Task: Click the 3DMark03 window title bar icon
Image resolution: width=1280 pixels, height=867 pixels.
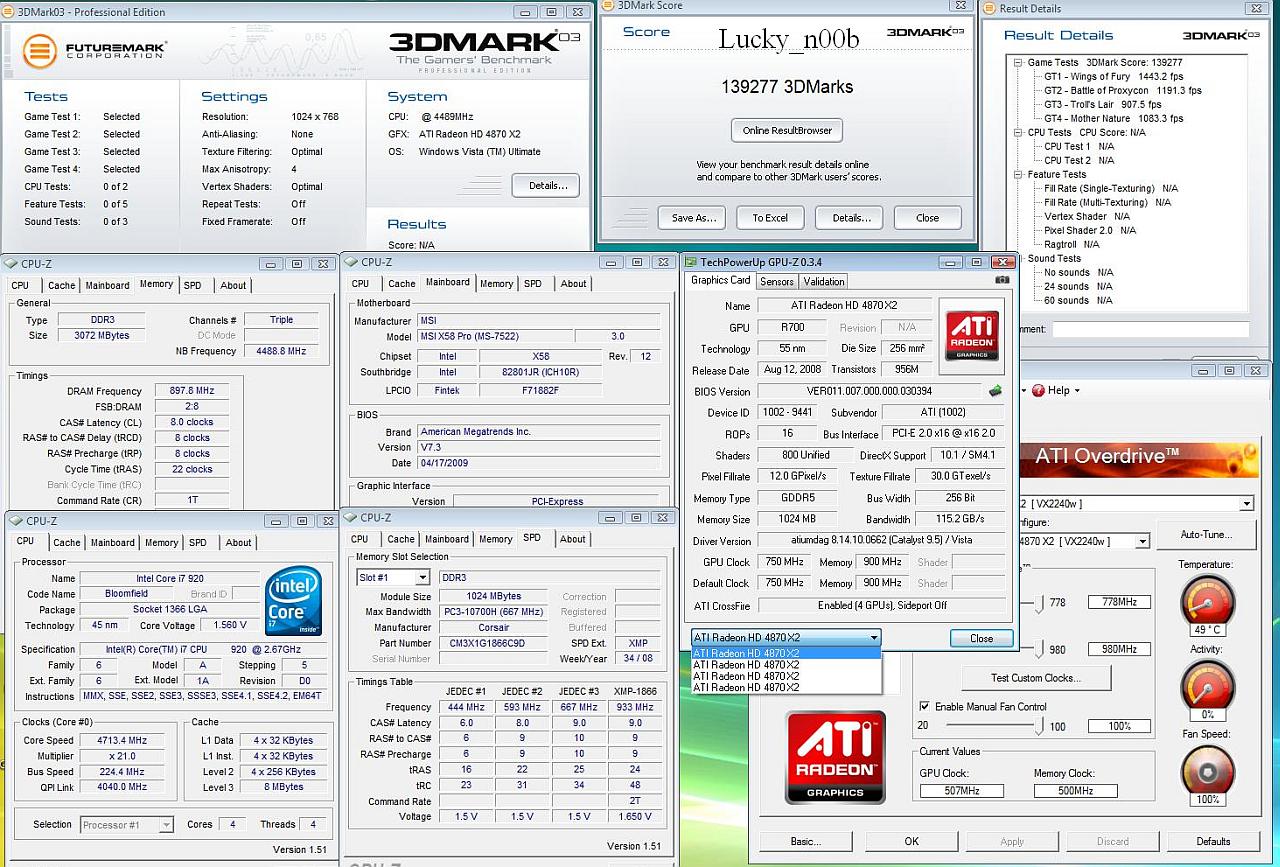Action: 10,12
